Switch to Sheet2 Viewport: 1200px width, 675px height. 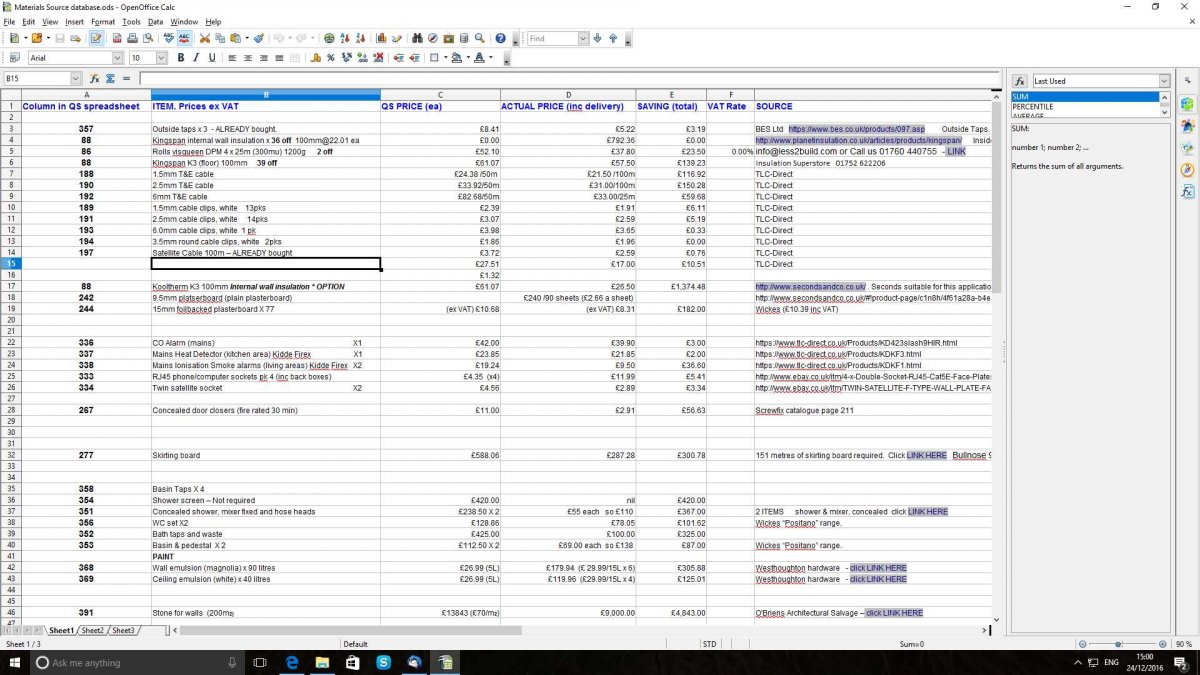pos(92,630)
